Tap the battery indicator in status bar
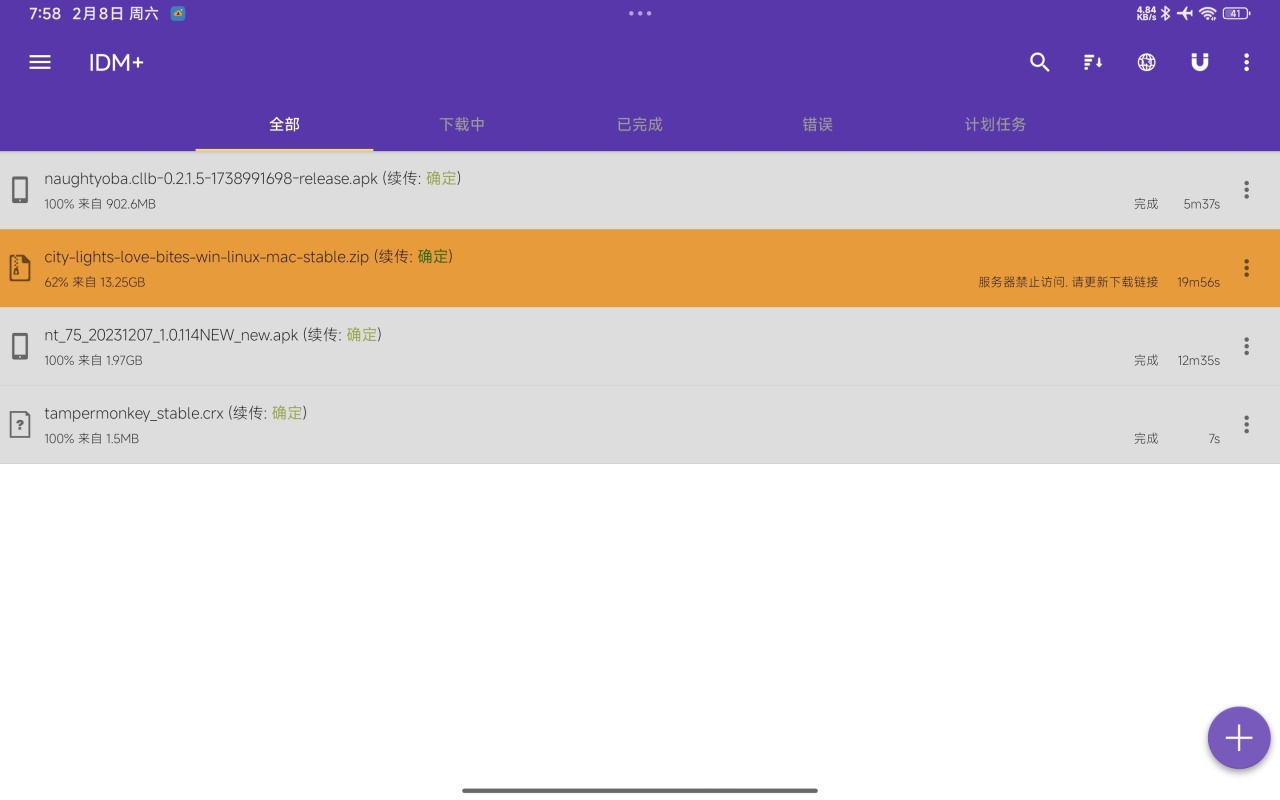The image size is (1280, 800). click(1237, 13)
